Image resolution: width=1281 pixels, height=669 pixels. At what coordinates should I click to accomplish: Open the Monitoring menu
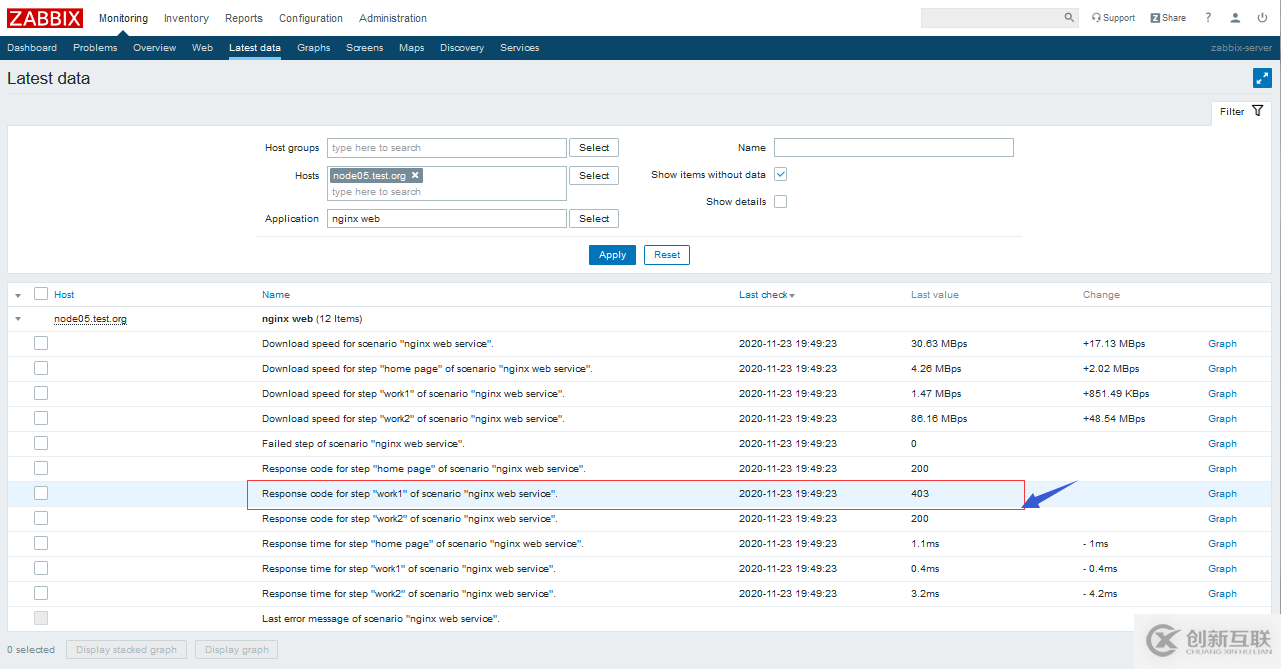coord(123,18)
